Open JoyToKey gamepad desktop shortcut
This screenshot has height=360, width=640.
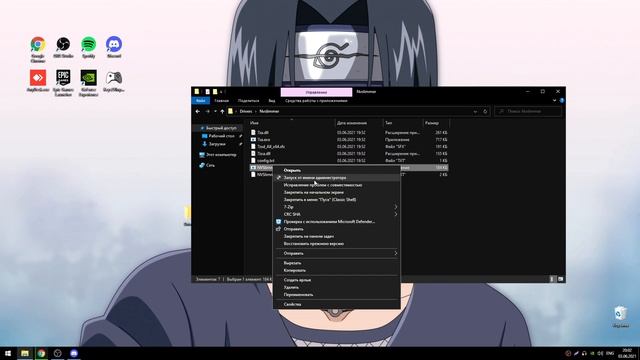tap(114, 81)
